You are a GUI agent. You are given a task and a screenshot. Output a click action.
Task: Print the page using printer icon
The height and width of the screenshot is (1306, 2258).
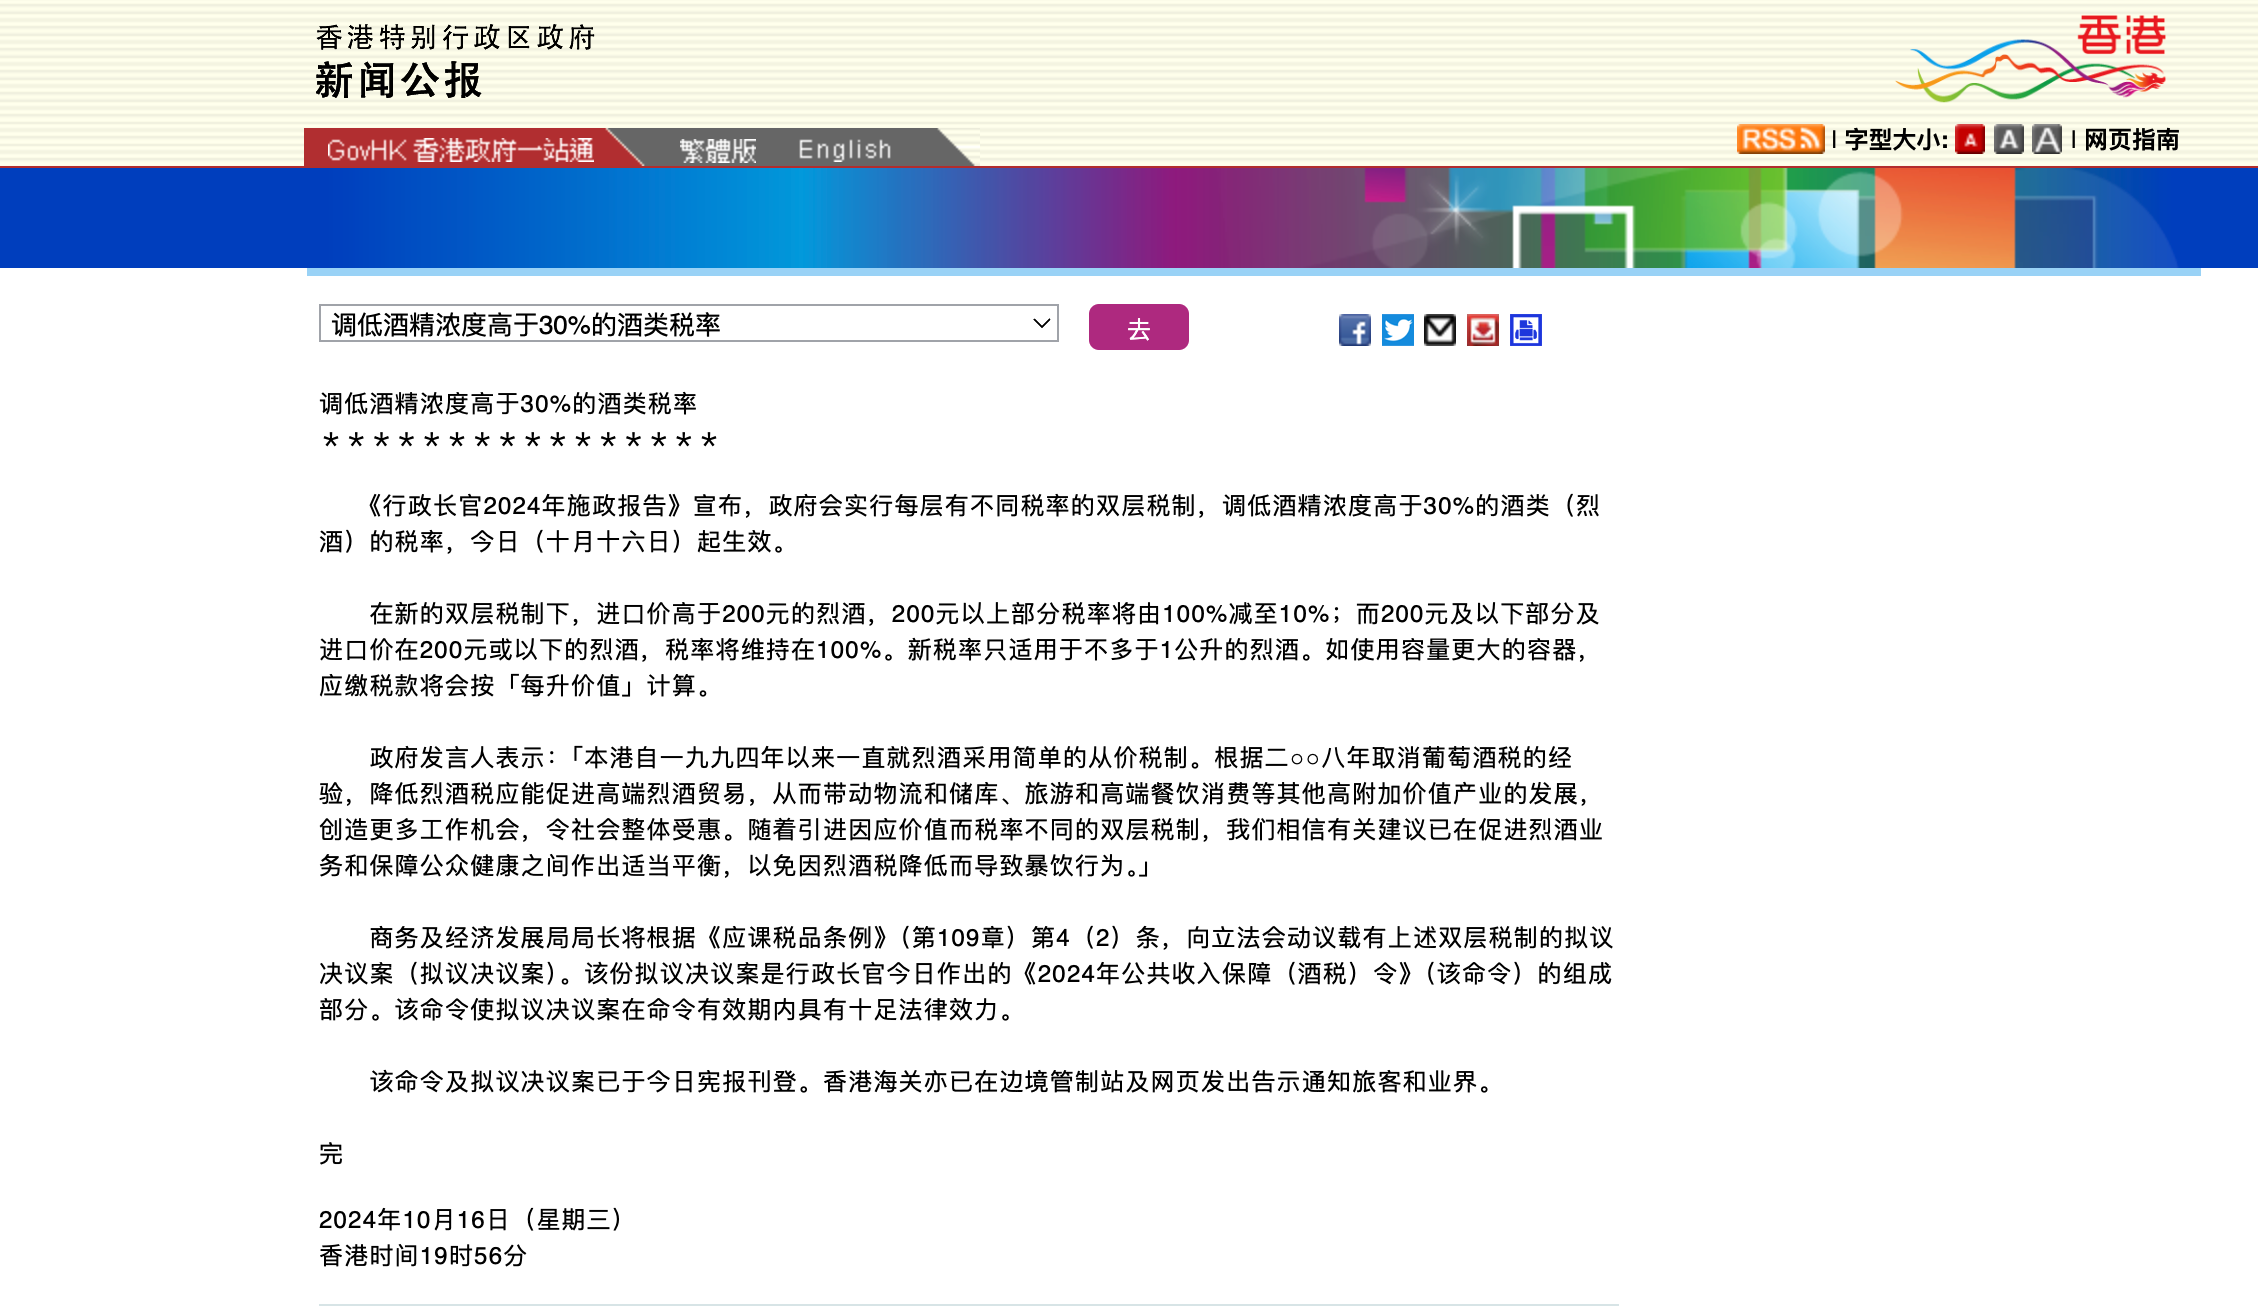[x=1526, y=330]
